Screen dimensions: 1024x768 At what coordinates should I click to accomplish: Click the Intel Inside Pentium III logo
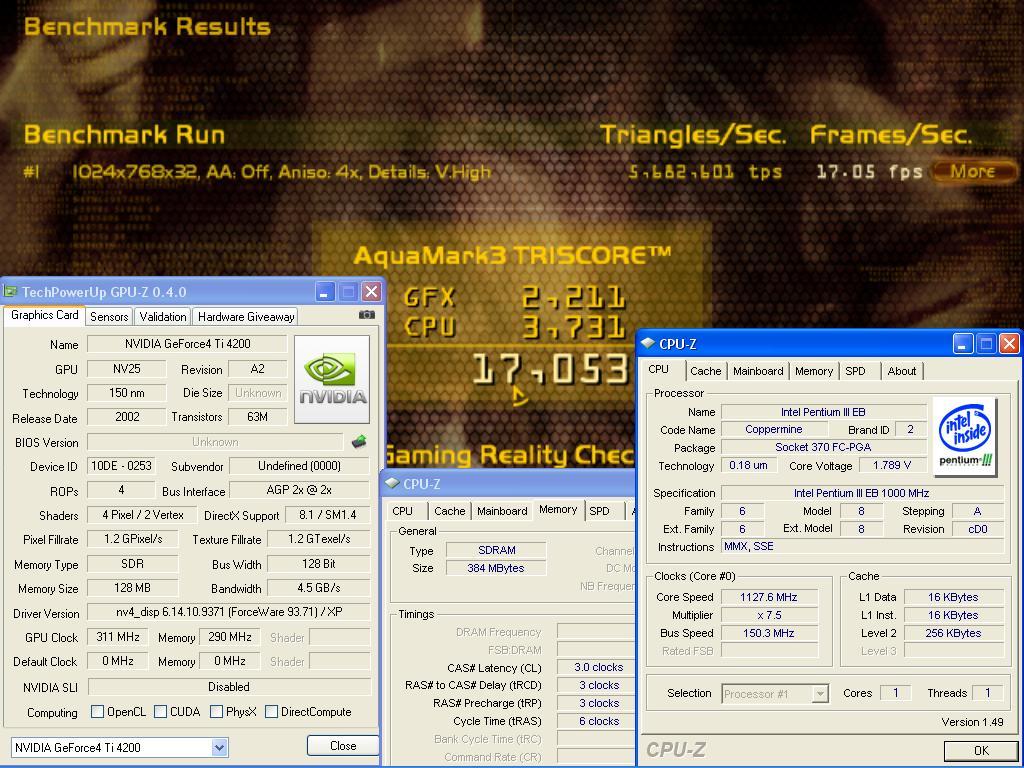tap(965, 436)
